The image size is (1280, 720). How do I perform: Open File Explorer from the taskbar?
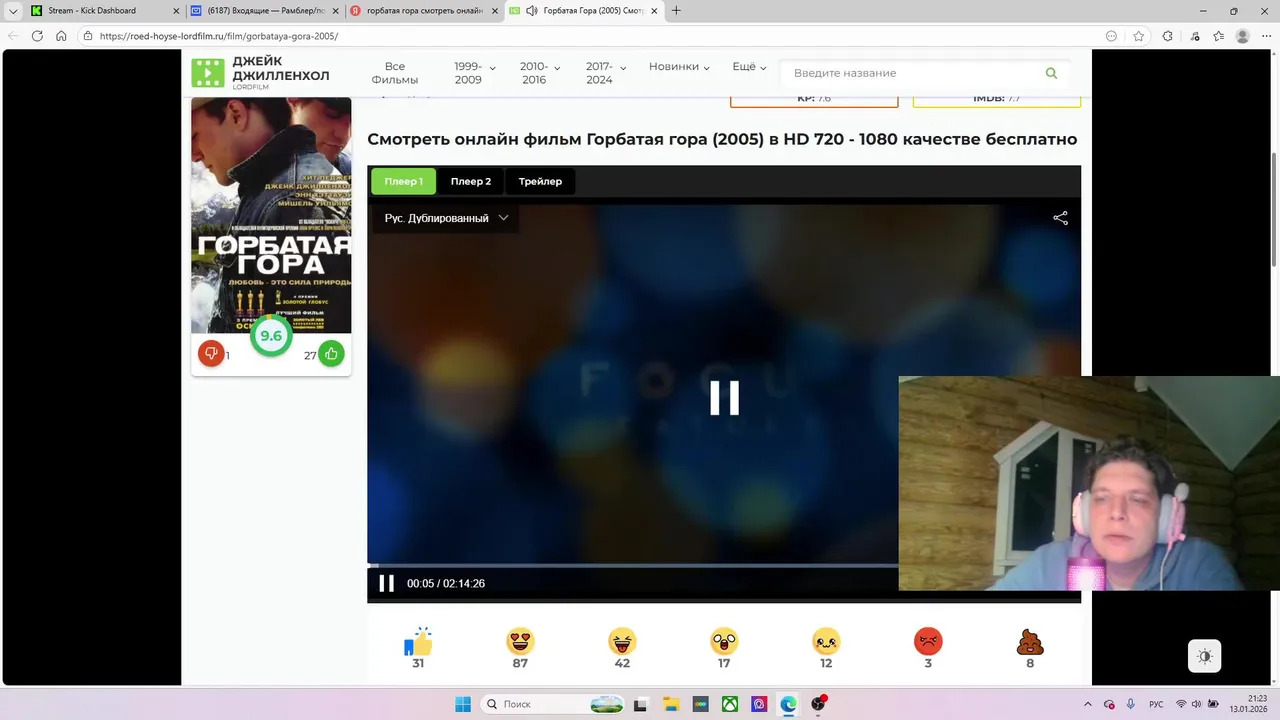click(670, 704)
